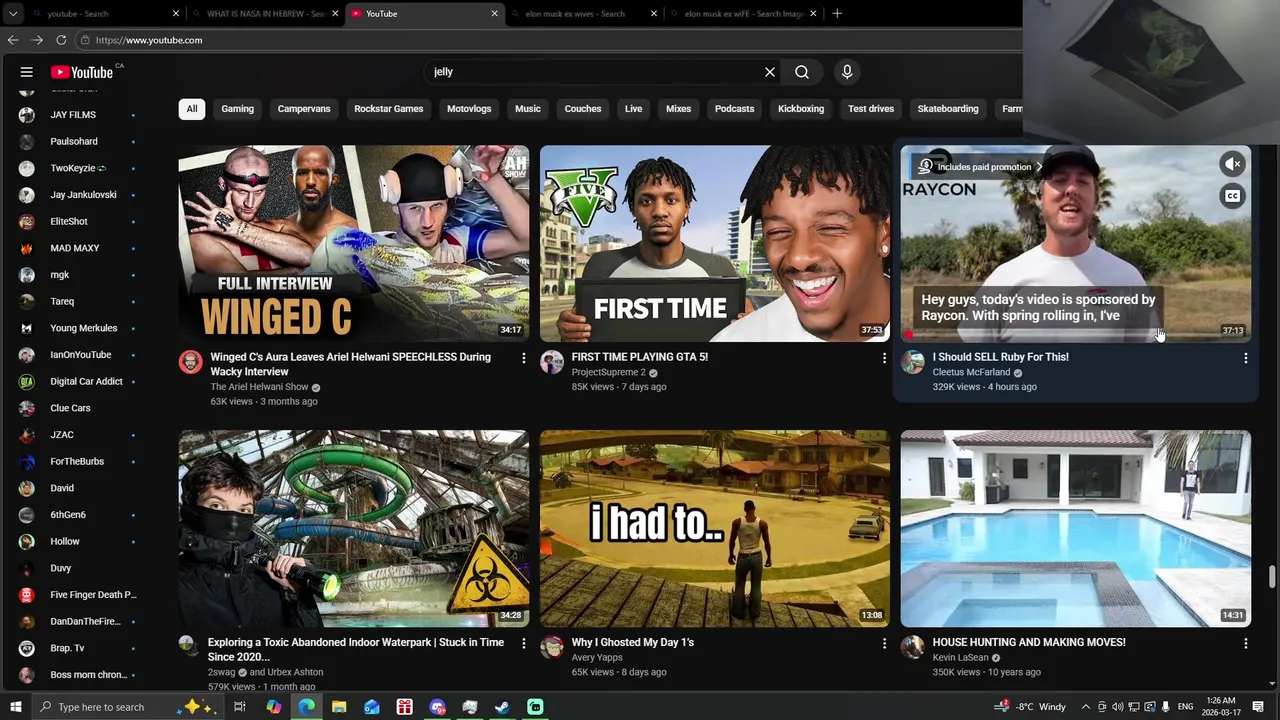Image resolution: width=1280 pixels, height=720 pixels.
Task: Open a new browser tab with plus icon
Action: (837, 14)
